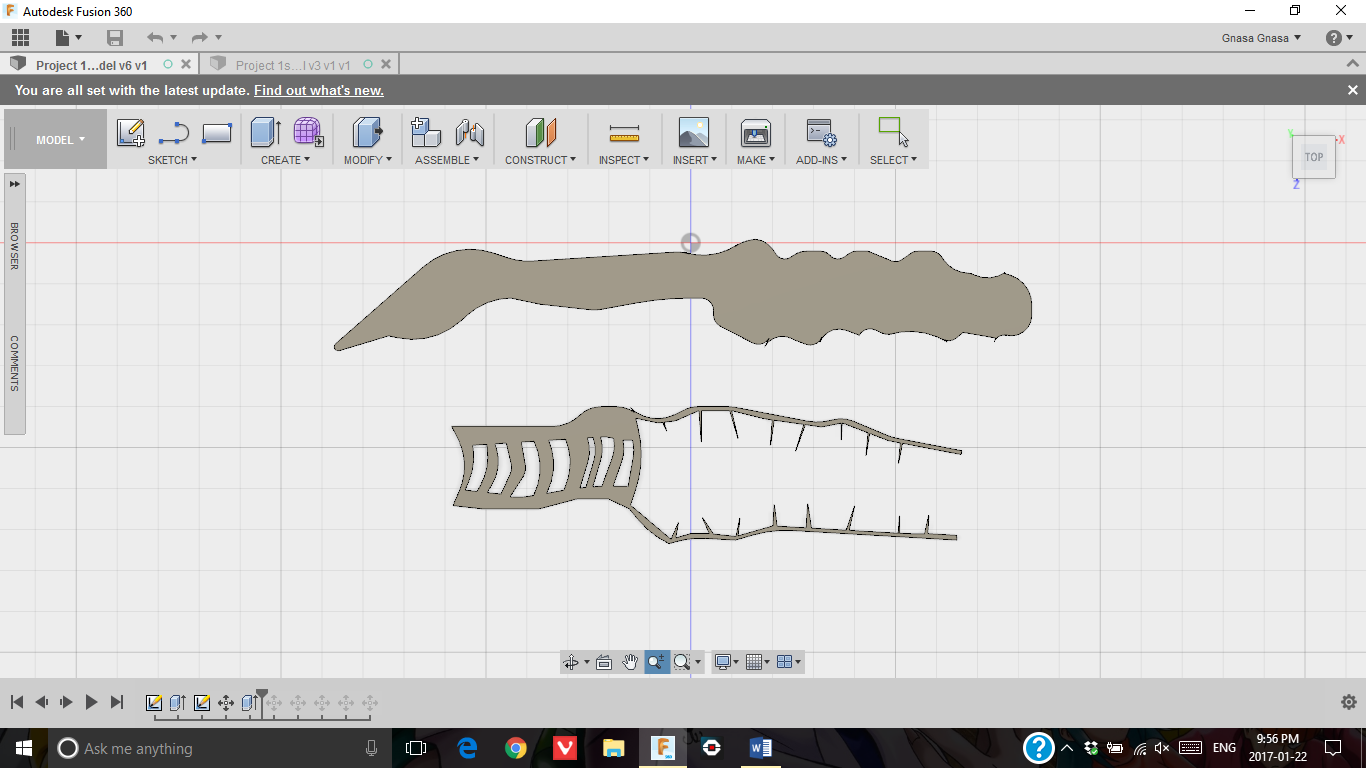
Task: Expand the side panel double-arrow
Action: (x=15, y=184)
